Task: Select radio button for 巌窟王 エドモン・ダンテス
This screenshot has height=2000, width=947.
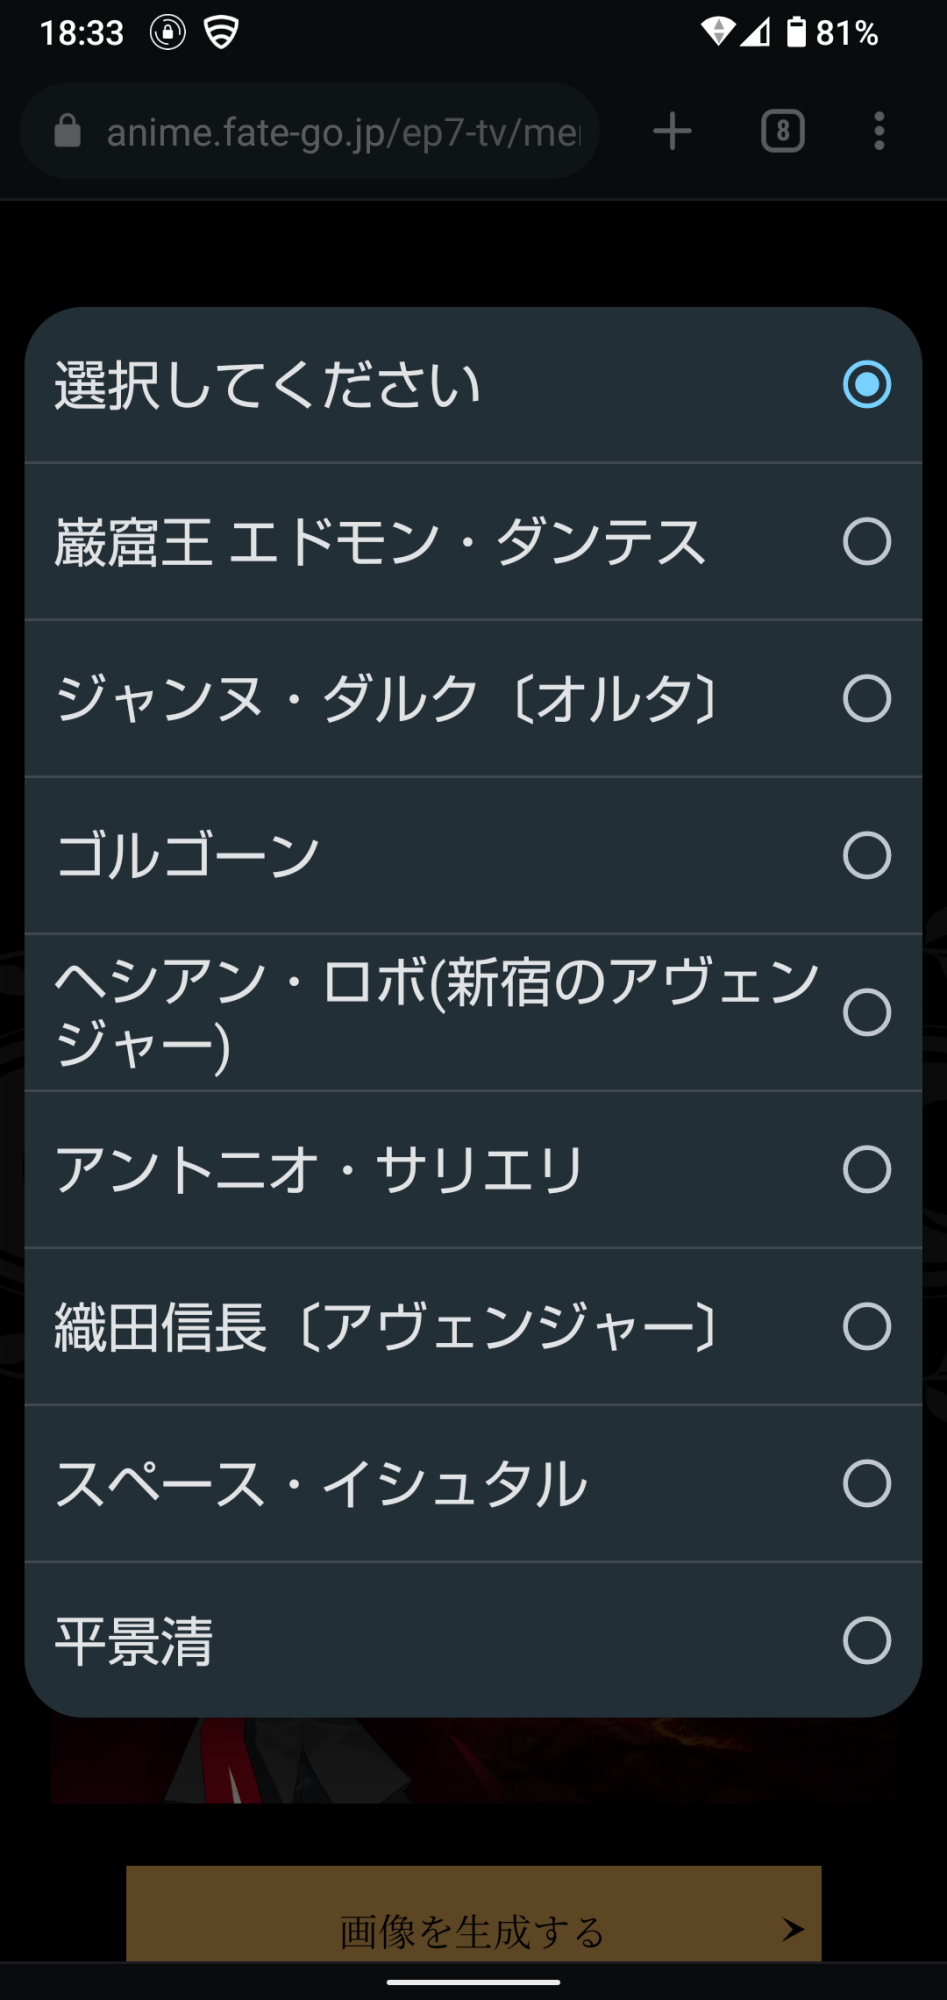Action: point(866,542)
